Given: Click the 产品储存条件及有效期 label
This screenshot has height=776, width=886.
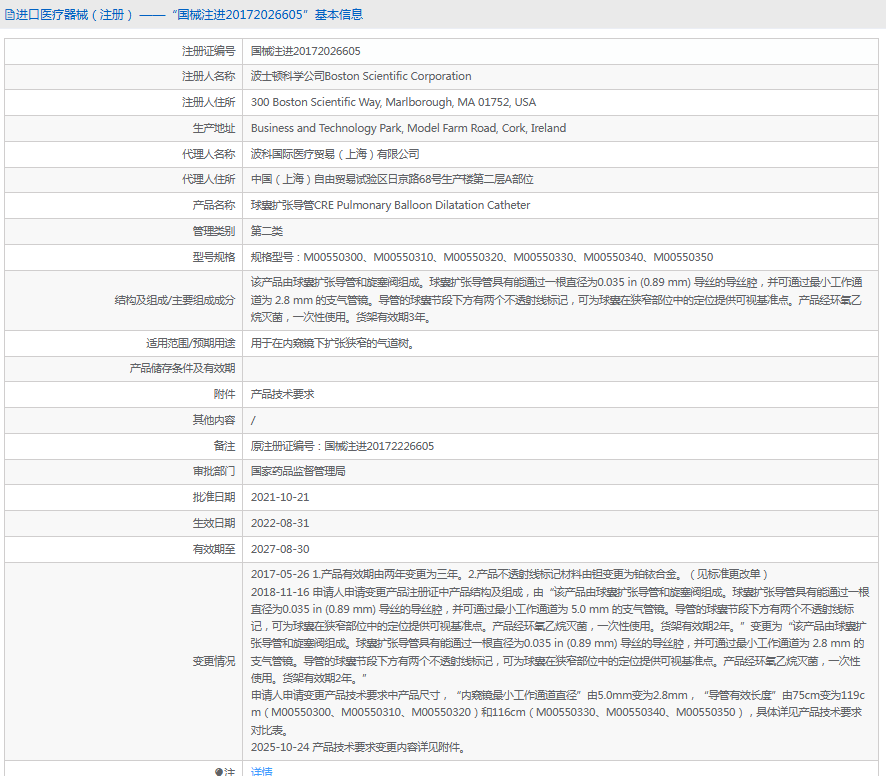Looking at the screenshot, I should click(183, 369).
